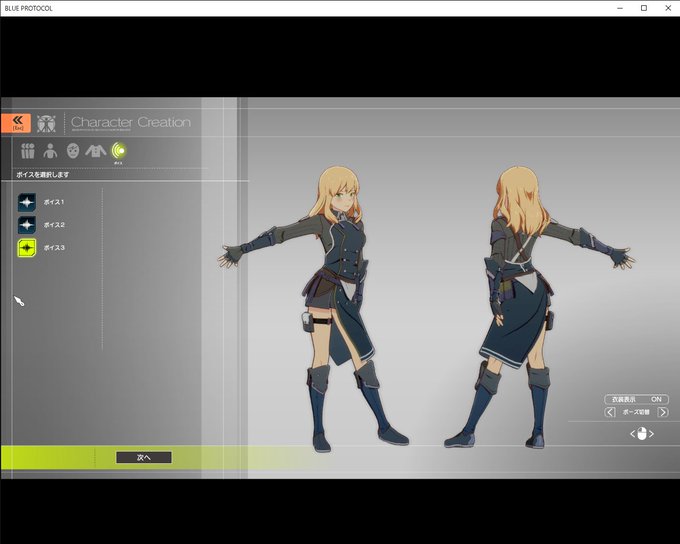Switch to the face customization tab icon
The height and width of the screenshot is (544, 680).
pyautogui.click(x=73, y=151)
